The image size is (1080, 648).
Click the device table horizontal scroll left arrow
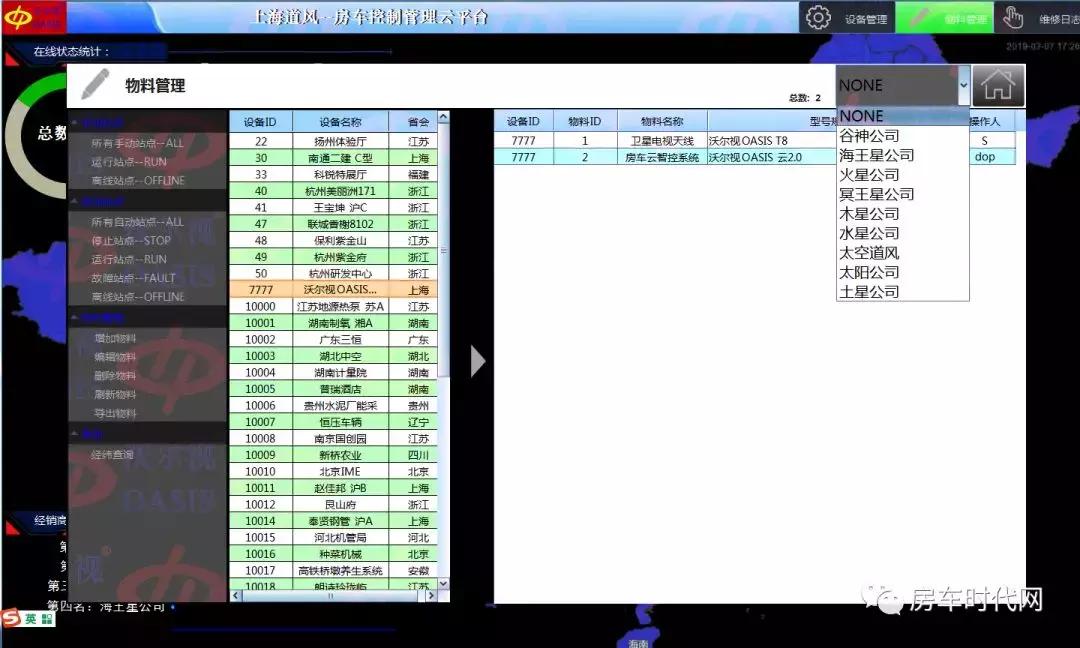pyautogui.click(x=236, y=596)
